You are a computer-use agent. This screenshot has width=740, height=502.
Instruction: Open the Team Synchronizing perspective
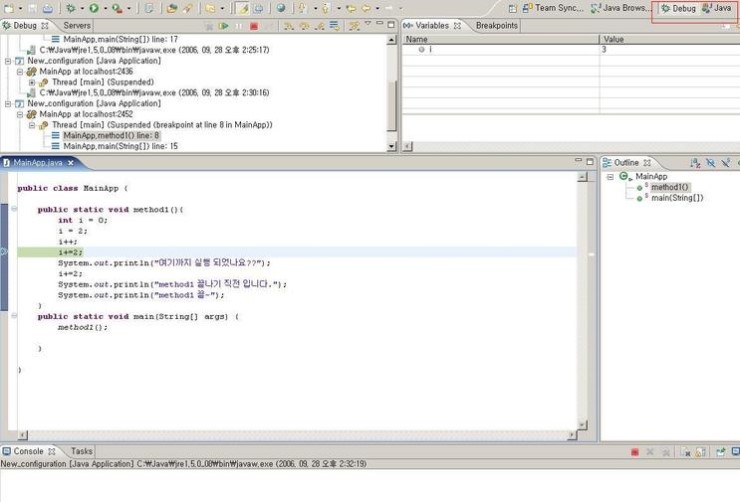tap(553, 8)
